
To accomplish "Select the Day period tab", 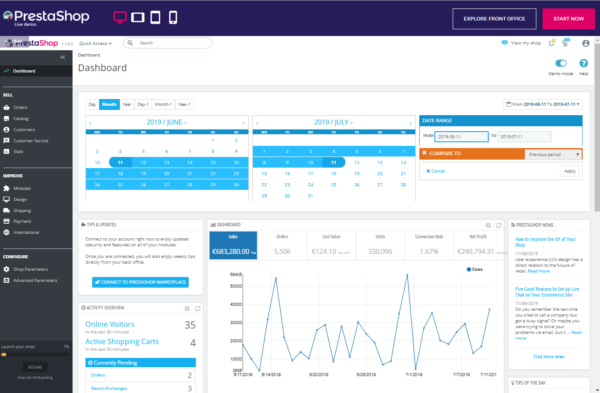I will point(92,104).
